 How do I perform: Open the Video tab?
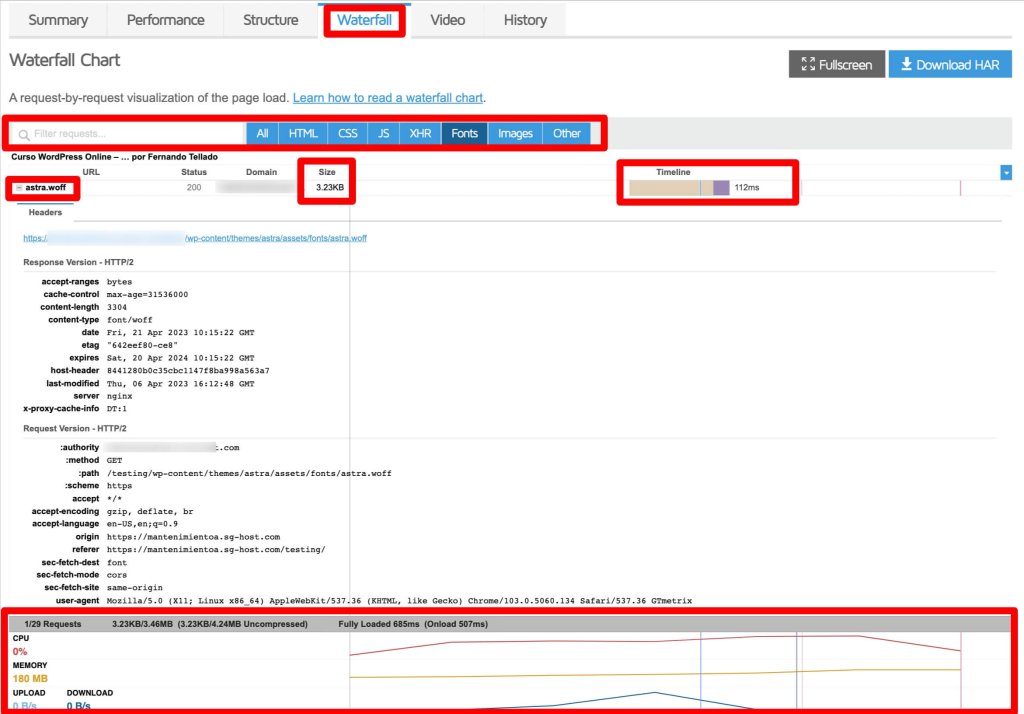(447, 20)
